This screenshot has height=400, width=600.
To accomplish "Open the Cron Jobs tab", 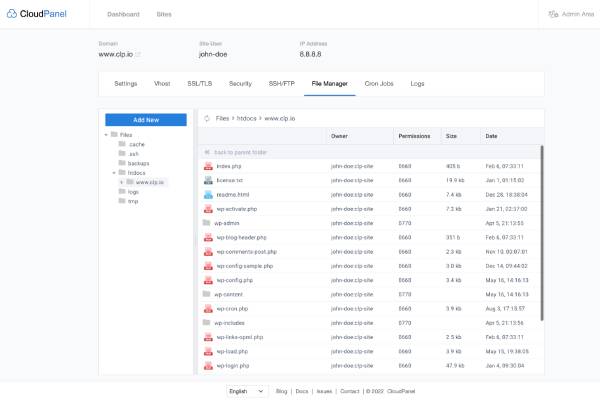I will [x=379, y=84].
